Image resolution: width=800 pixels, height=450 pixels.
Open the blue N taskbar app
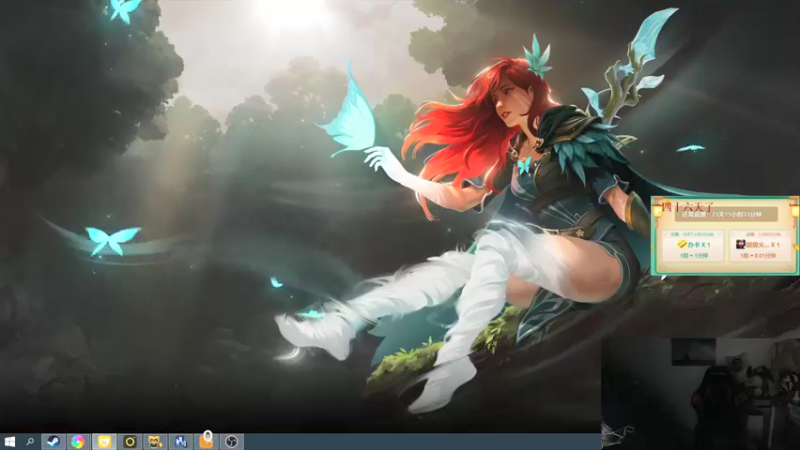(181, 441)
